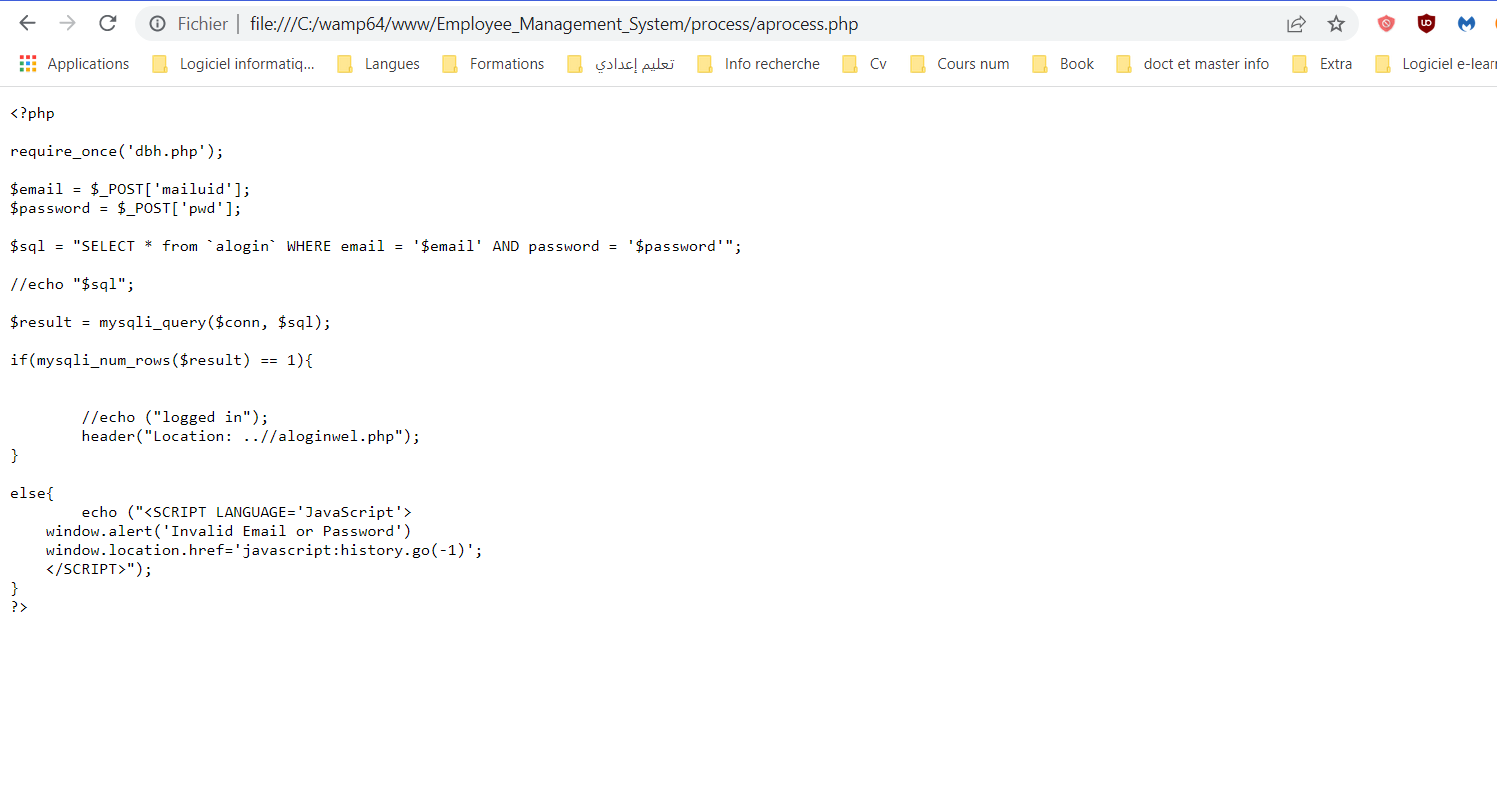This screenshot has height=786, width=1497.
Task: Open the Extra bookmark folder
Action: (x=1322, y=64)
